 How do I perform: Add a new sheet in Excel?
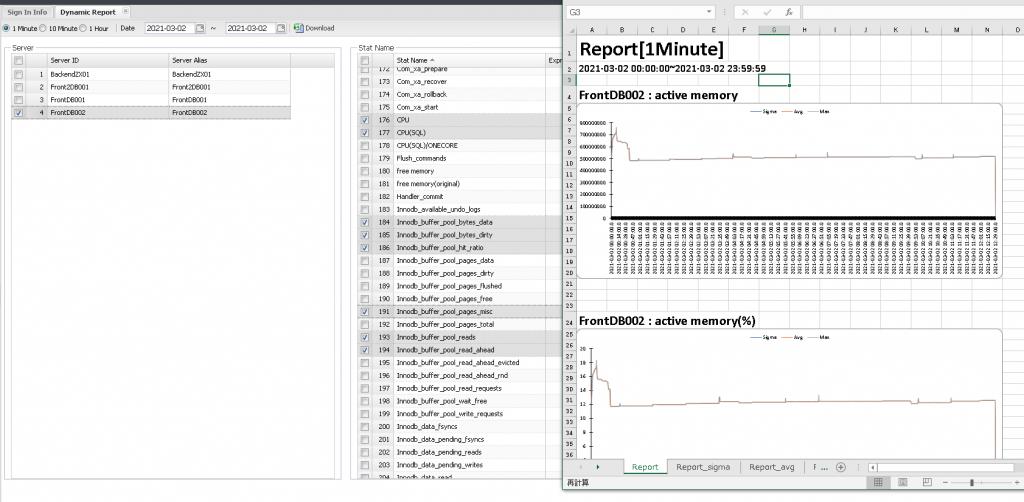pyautogui.click(x=841, y=467)
